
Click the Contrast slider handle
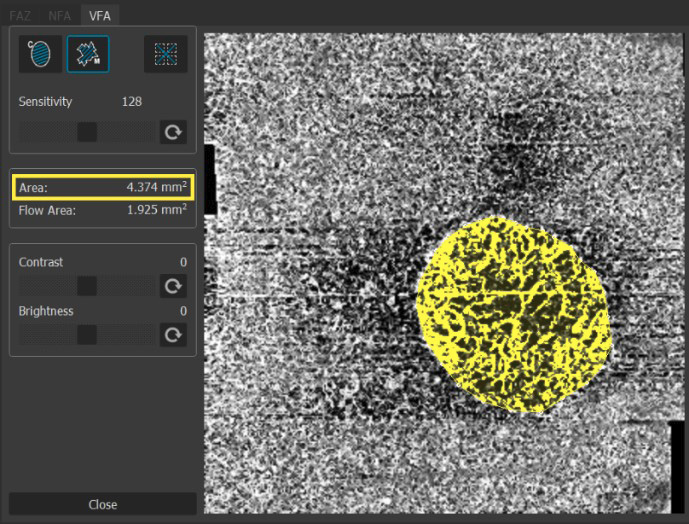(87, 286)
